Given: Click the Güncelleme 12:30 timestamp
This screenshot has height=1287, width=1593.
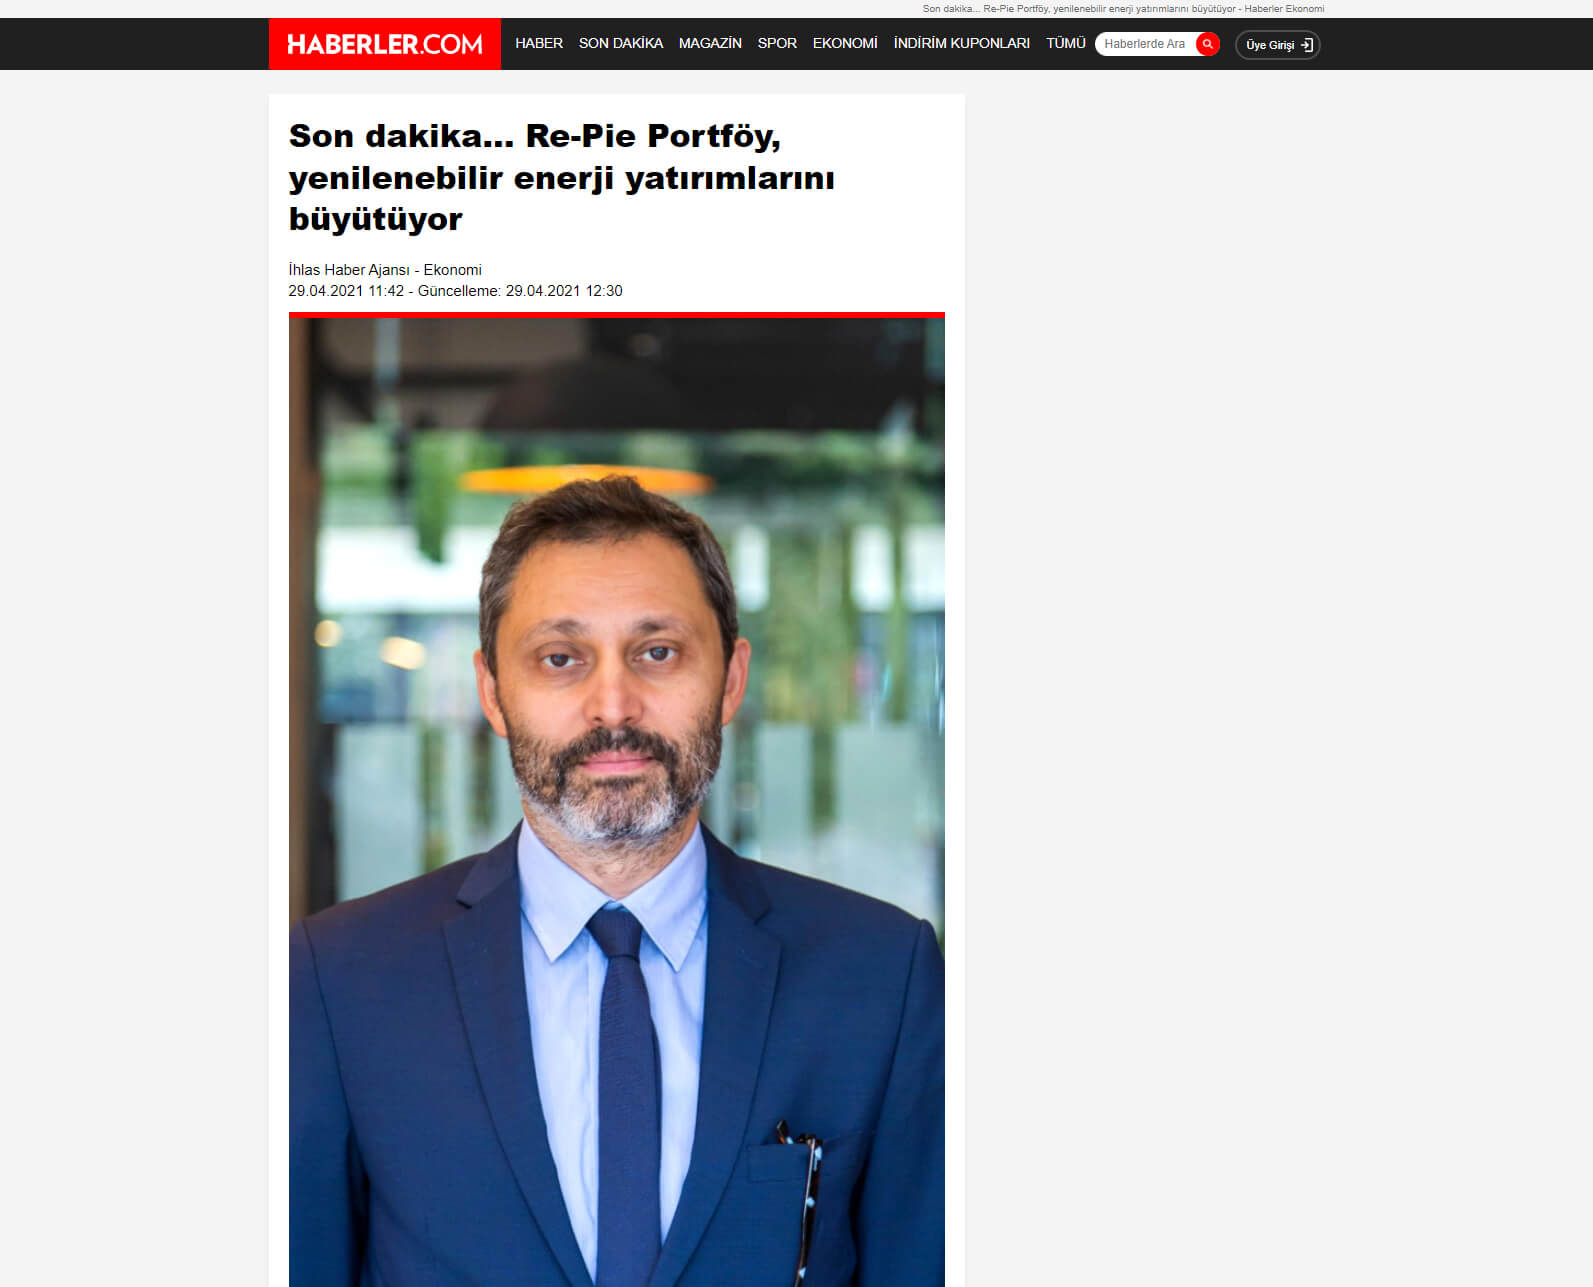Looking at the screenshot, I should tap(520, 291).
